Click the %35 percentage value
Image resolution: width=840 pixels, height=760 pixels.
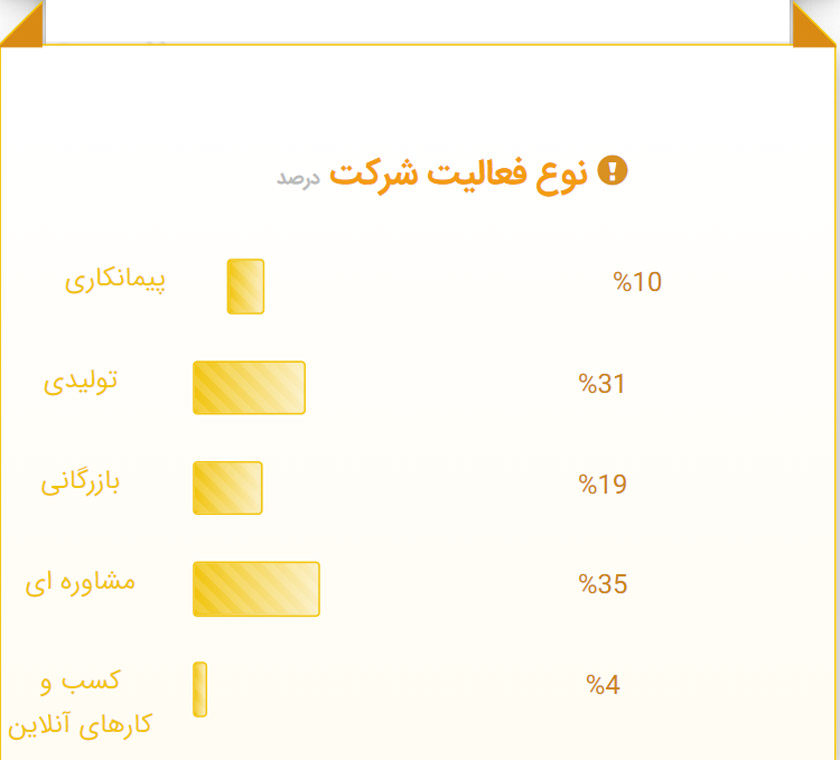[603, 585]
